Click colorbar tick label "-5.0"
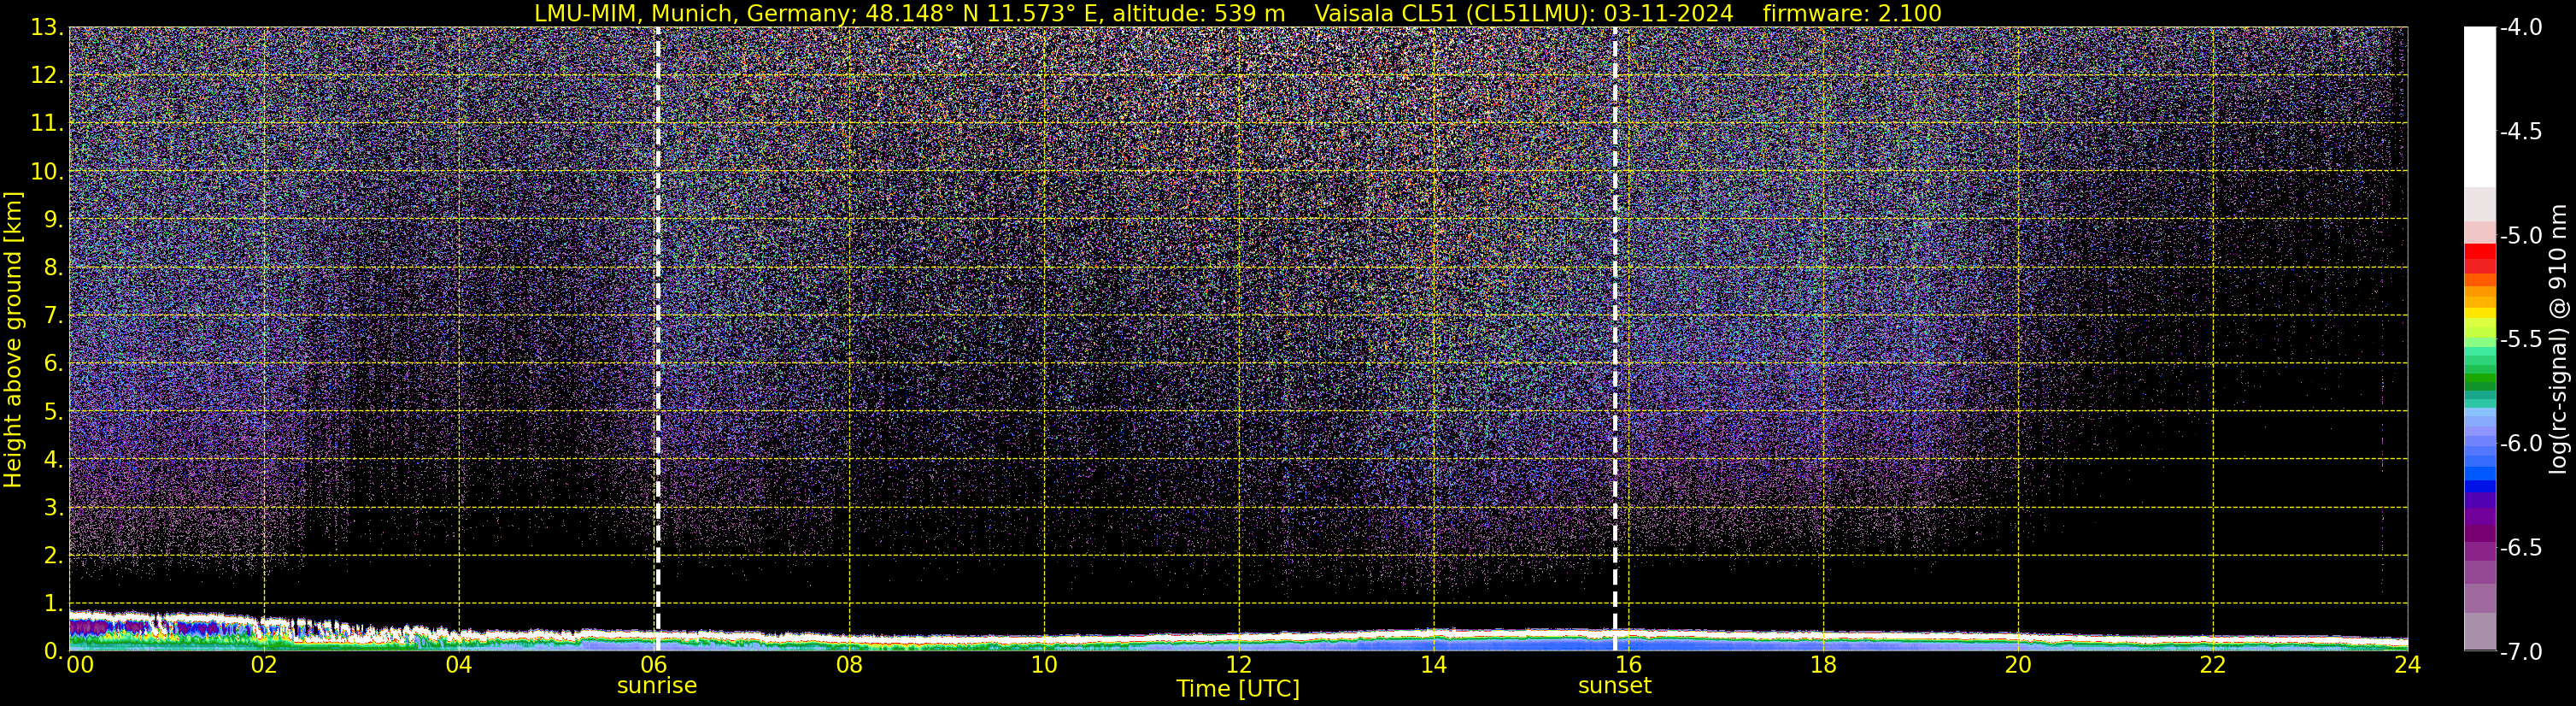 (x=2521, y=235)
